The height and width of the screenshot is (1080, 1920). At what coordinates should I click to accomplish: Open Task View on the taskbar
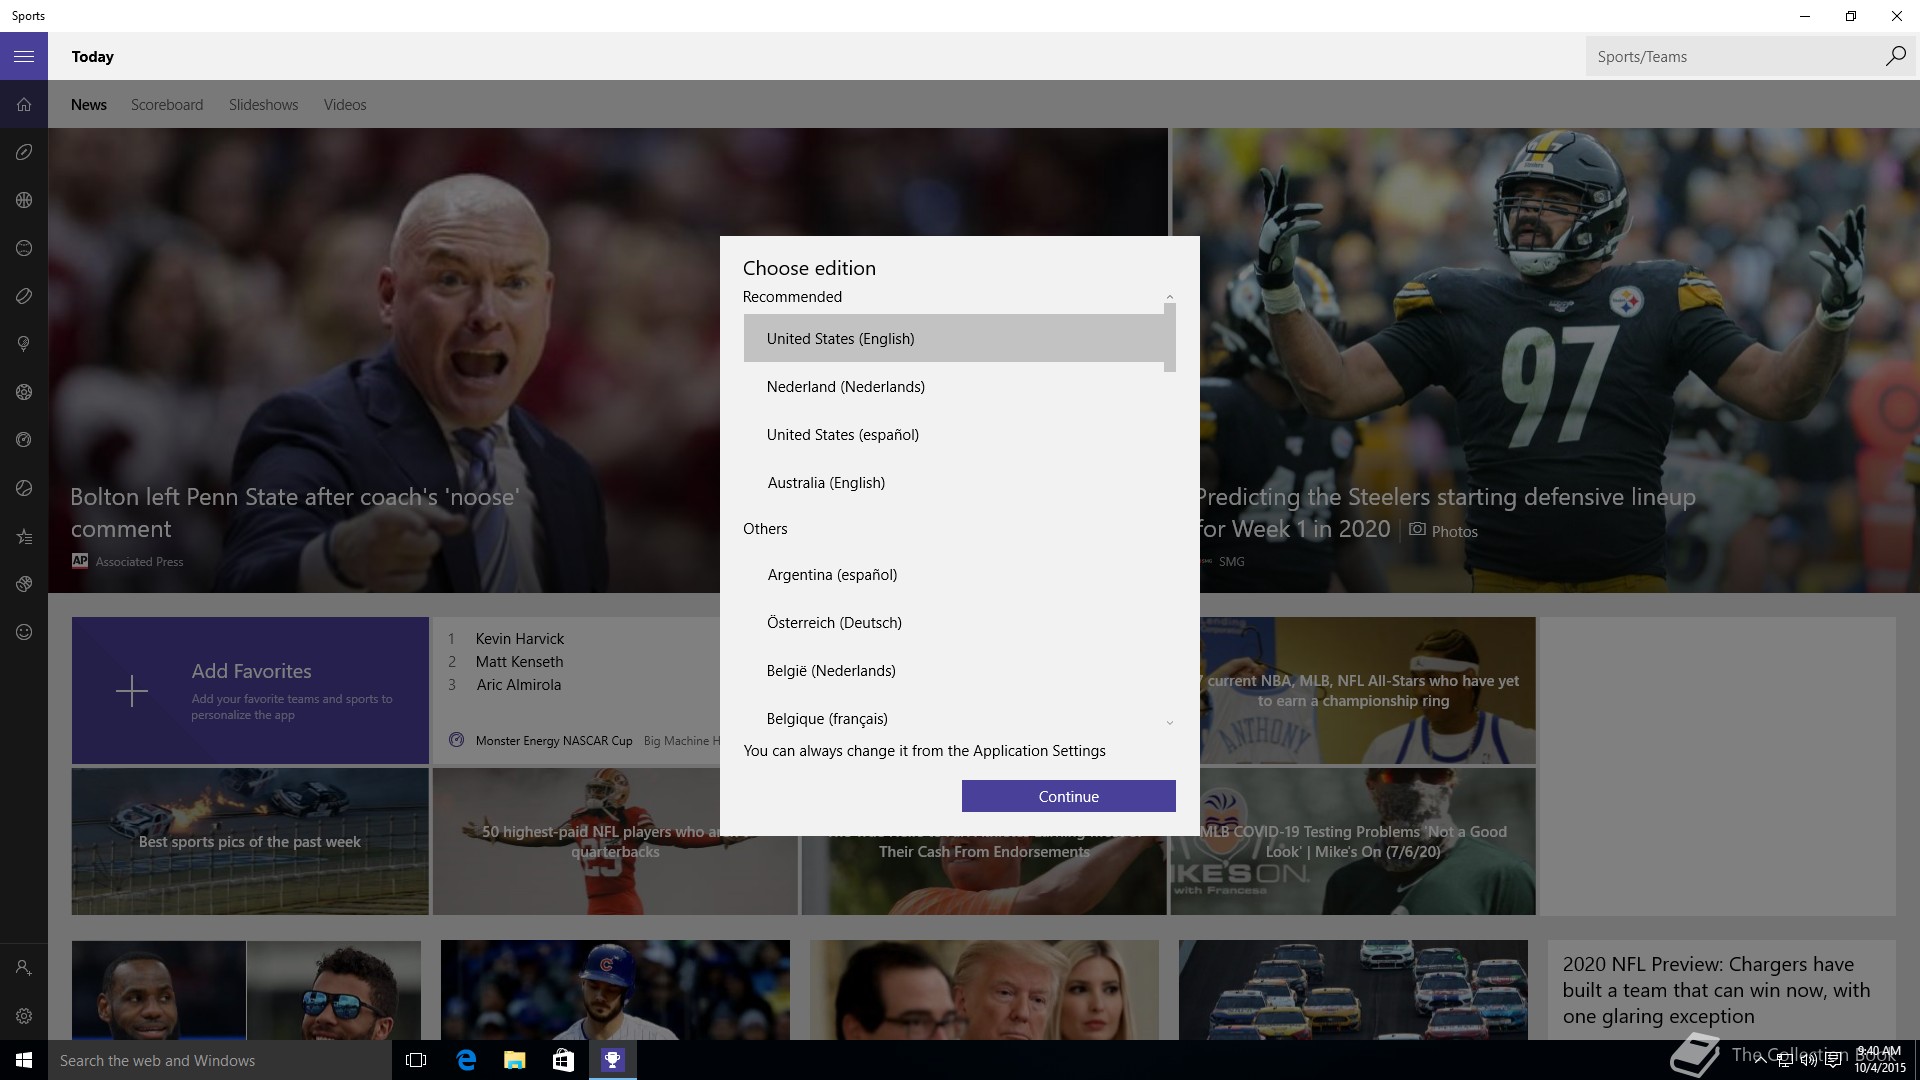416,1060
